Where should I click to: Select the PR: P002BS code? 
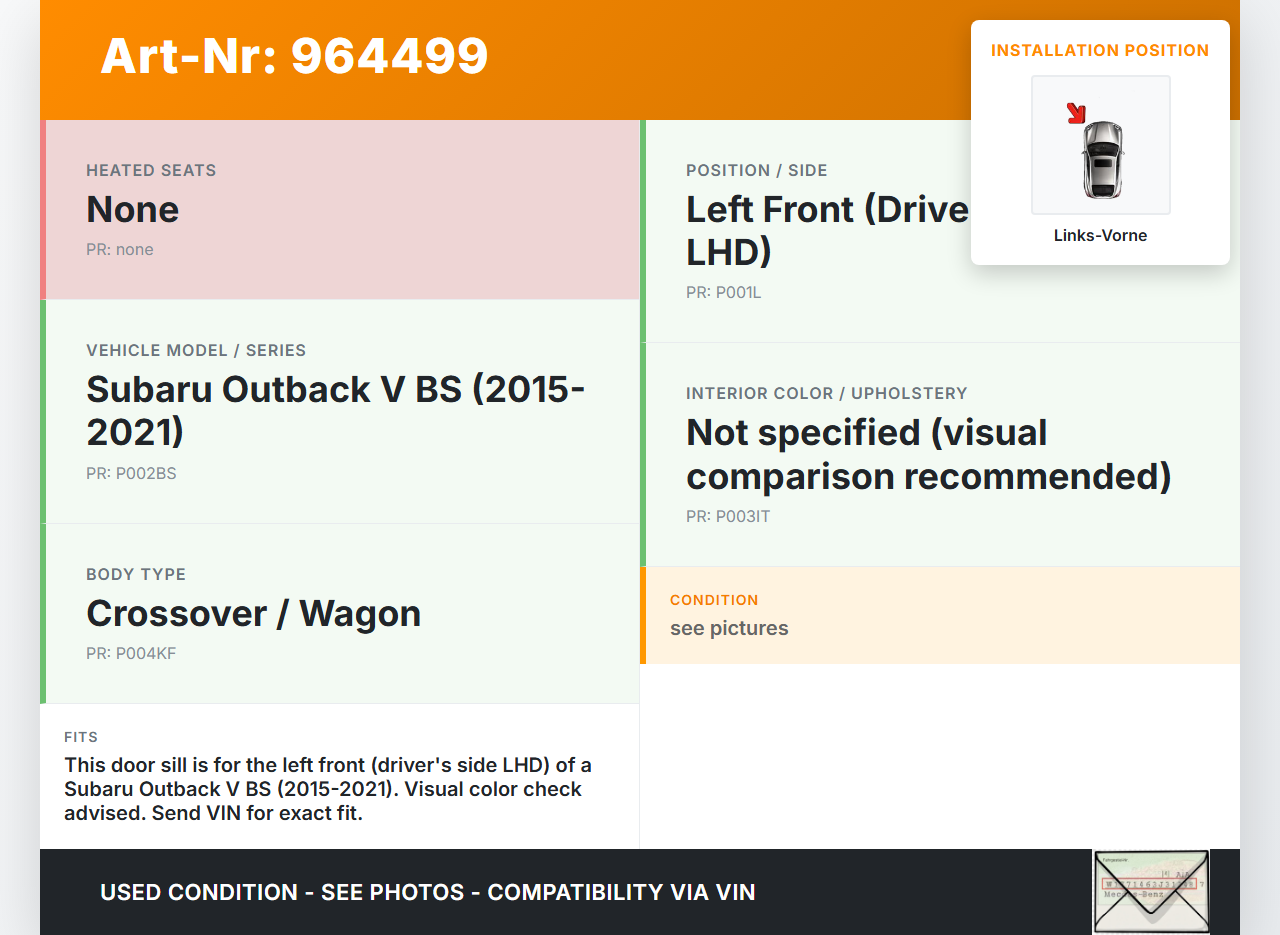131,474
